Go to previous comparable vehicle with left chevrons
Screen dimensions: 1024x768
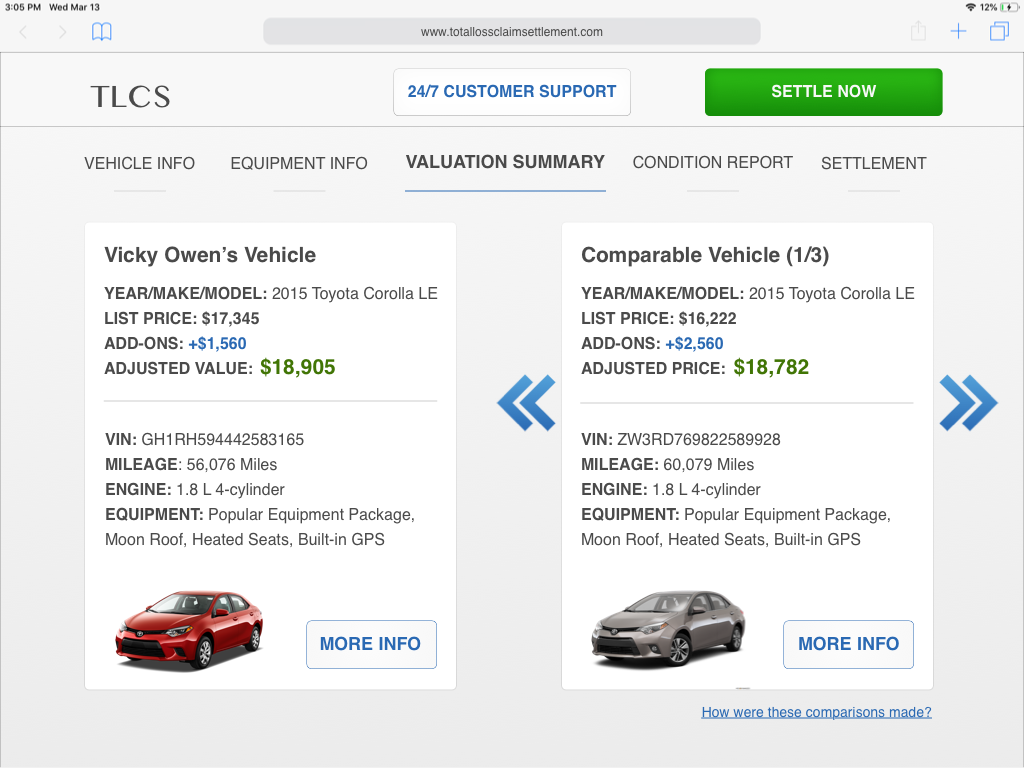526,403
